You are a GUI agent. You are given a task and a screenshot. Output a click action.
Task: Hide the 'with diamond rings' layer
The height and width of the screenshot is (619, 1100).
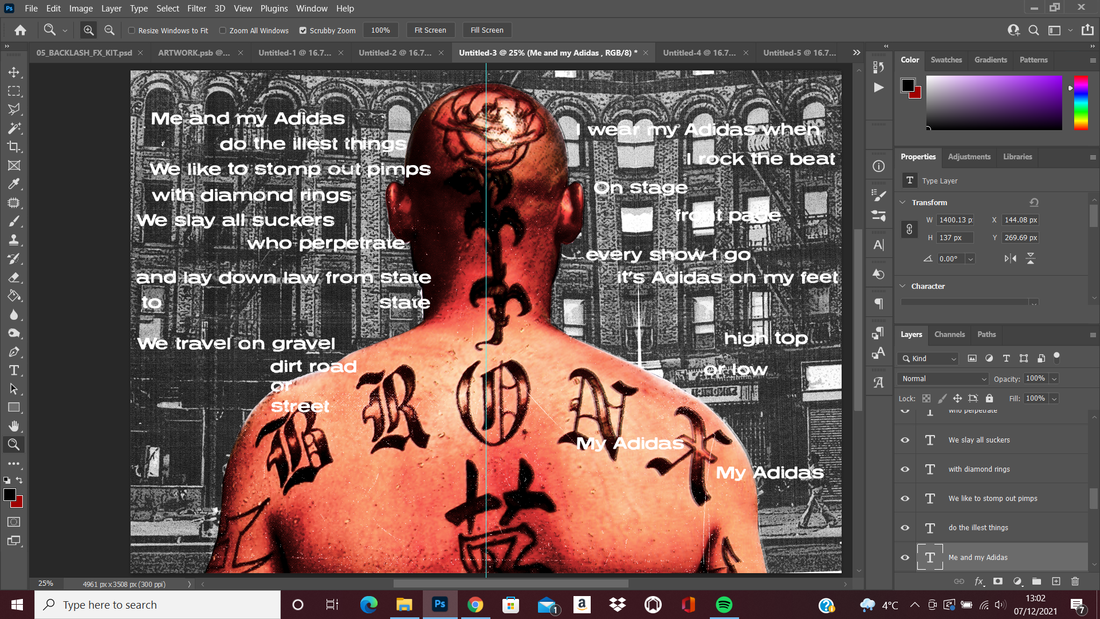905,470
